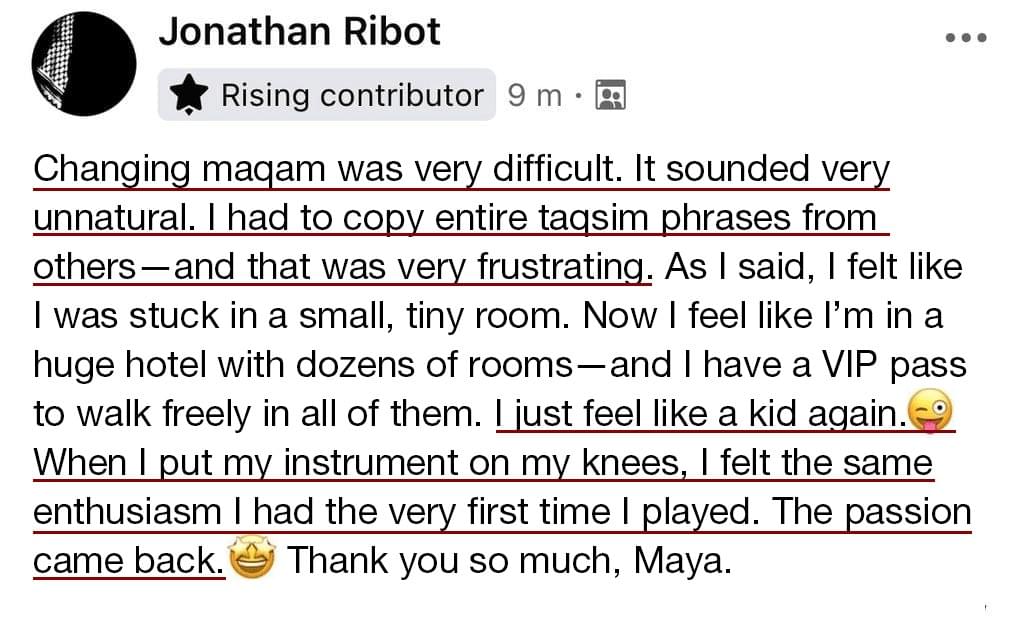
Task: Click Jonathan Ribot's profile picture
Action: pos(85,66)
